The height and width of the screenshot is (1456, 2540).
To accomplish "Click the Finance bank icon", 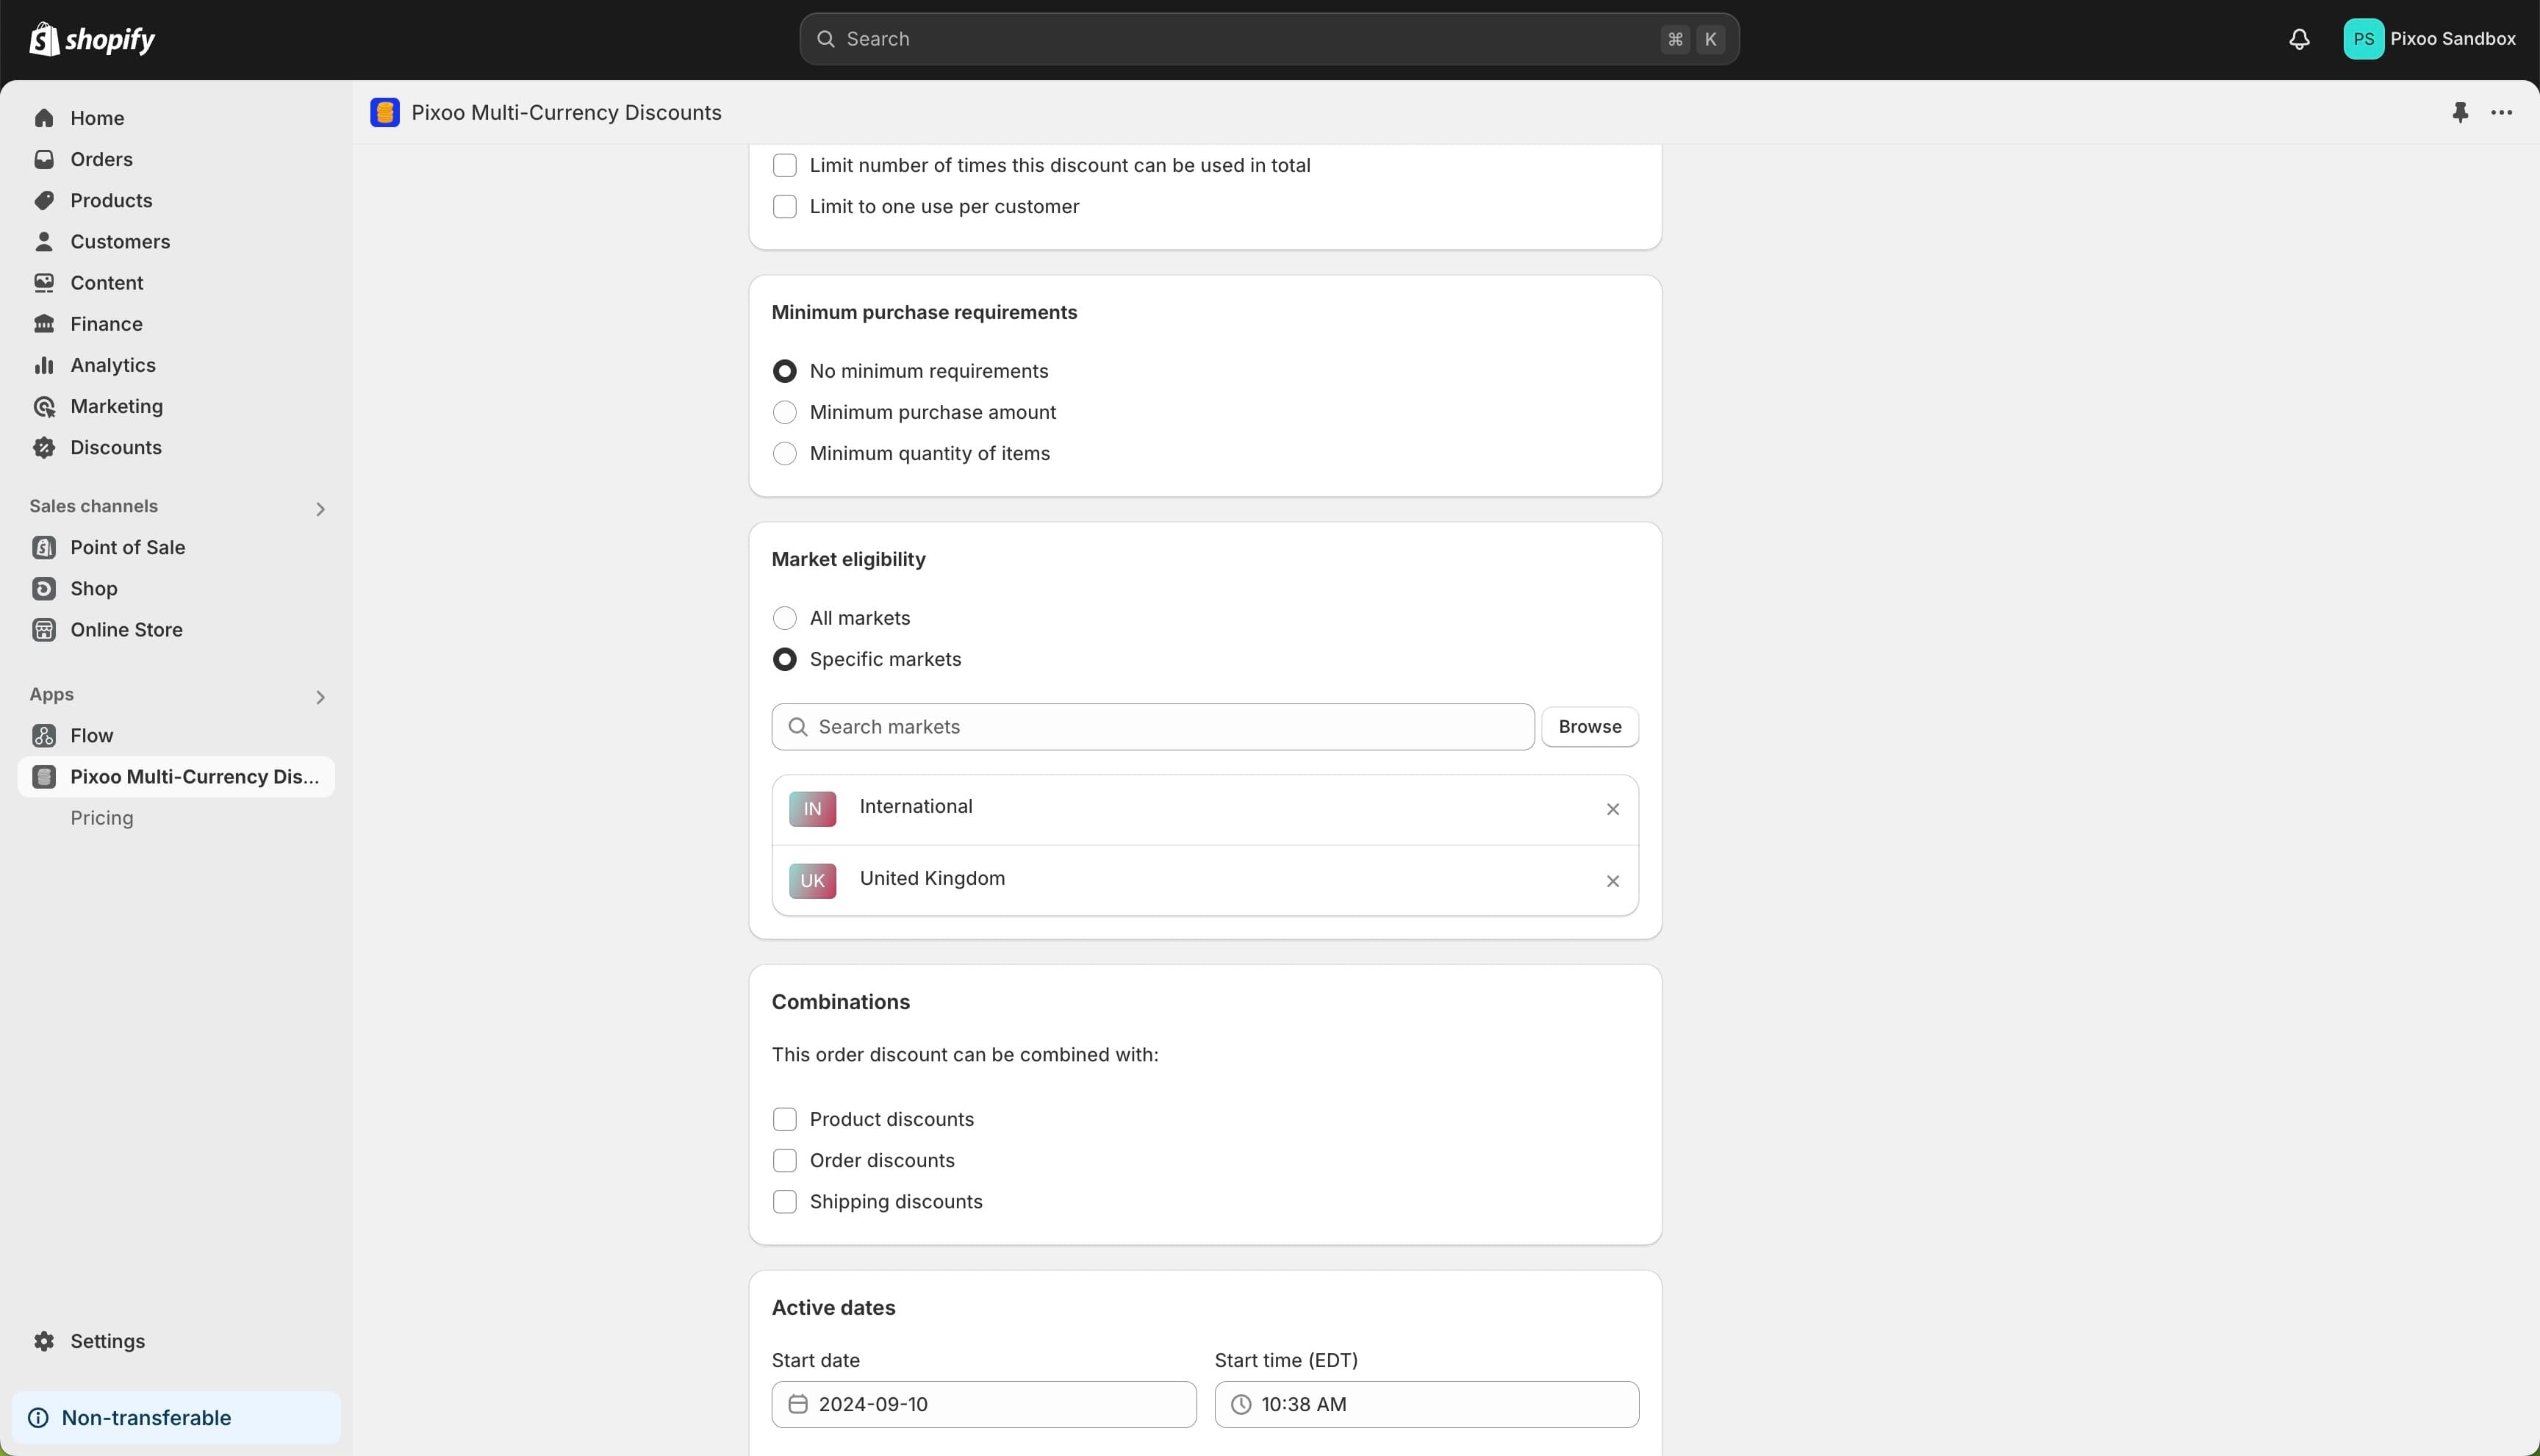I will tap(44, 324).
